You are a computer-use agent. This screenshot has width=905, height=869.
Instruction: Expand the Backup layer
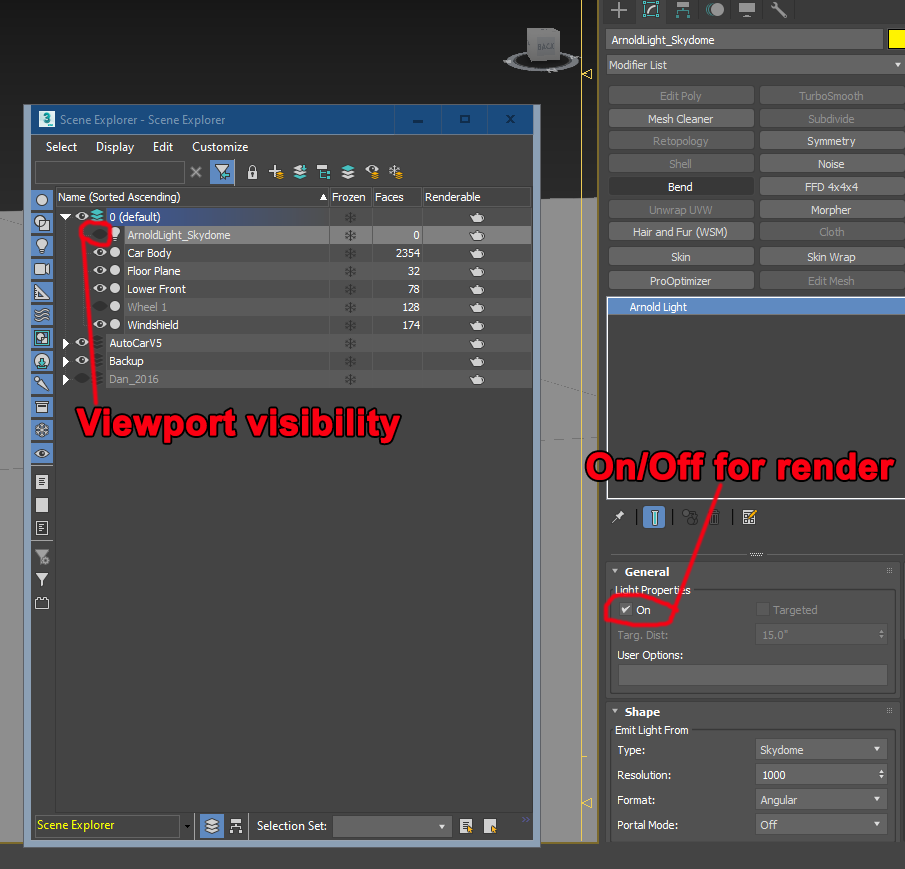[x=66, y=361]
